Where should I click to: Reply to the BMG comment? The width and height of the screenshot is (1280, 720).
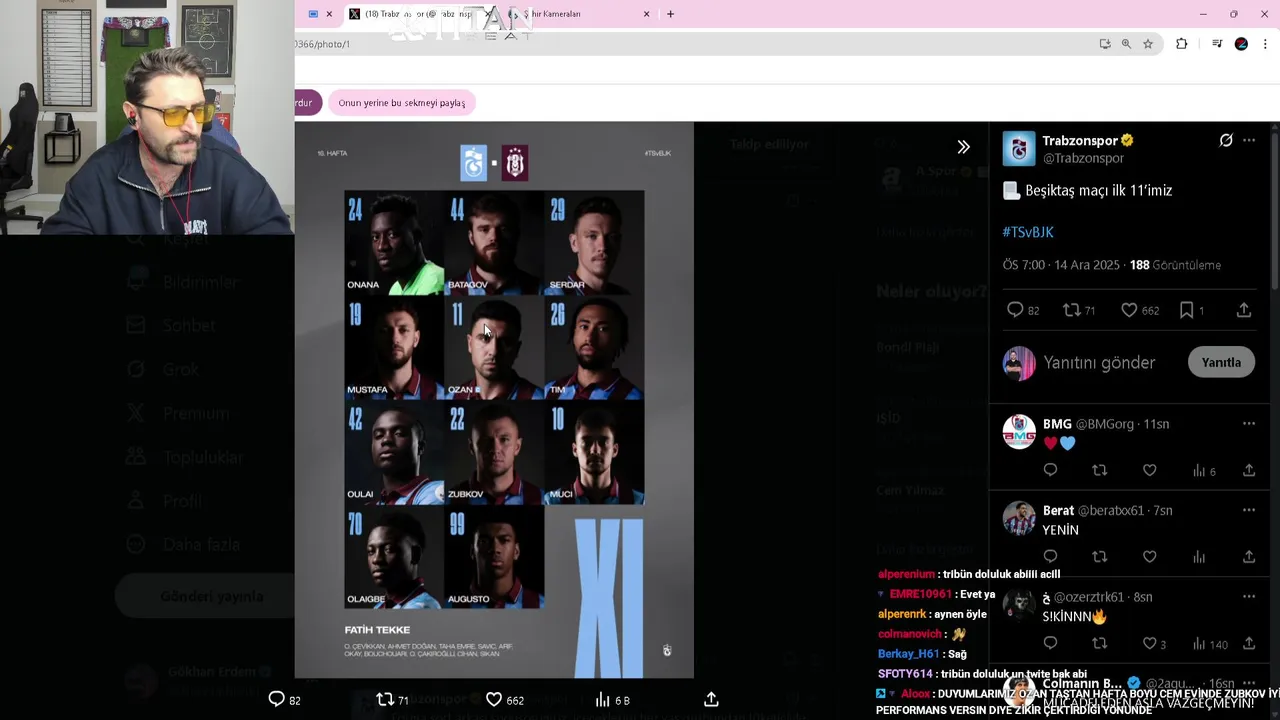[1050, 470]
